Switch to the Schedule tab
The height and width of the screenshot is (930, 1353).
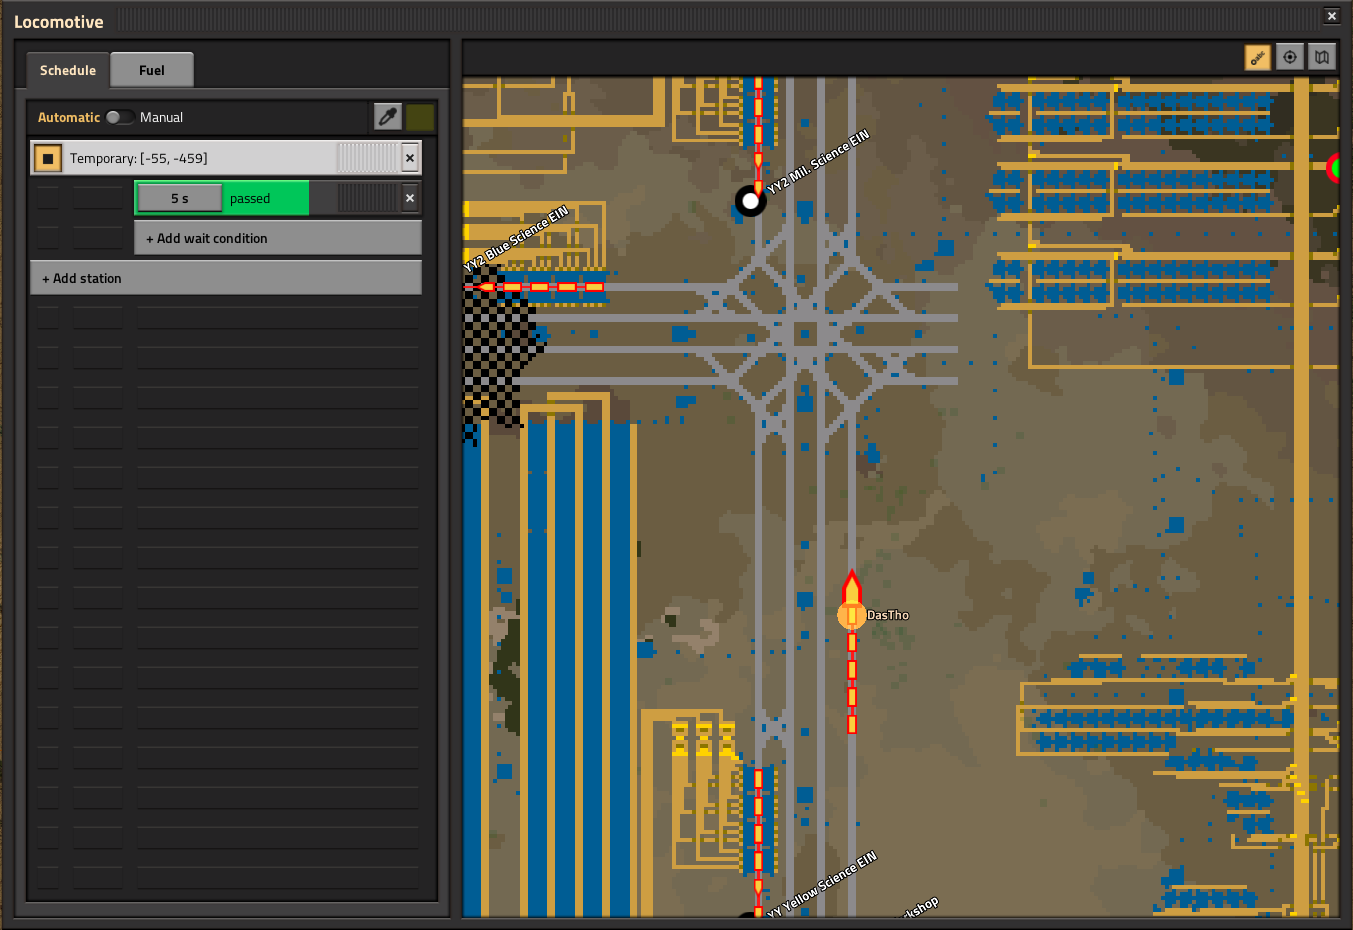(68, 70)
